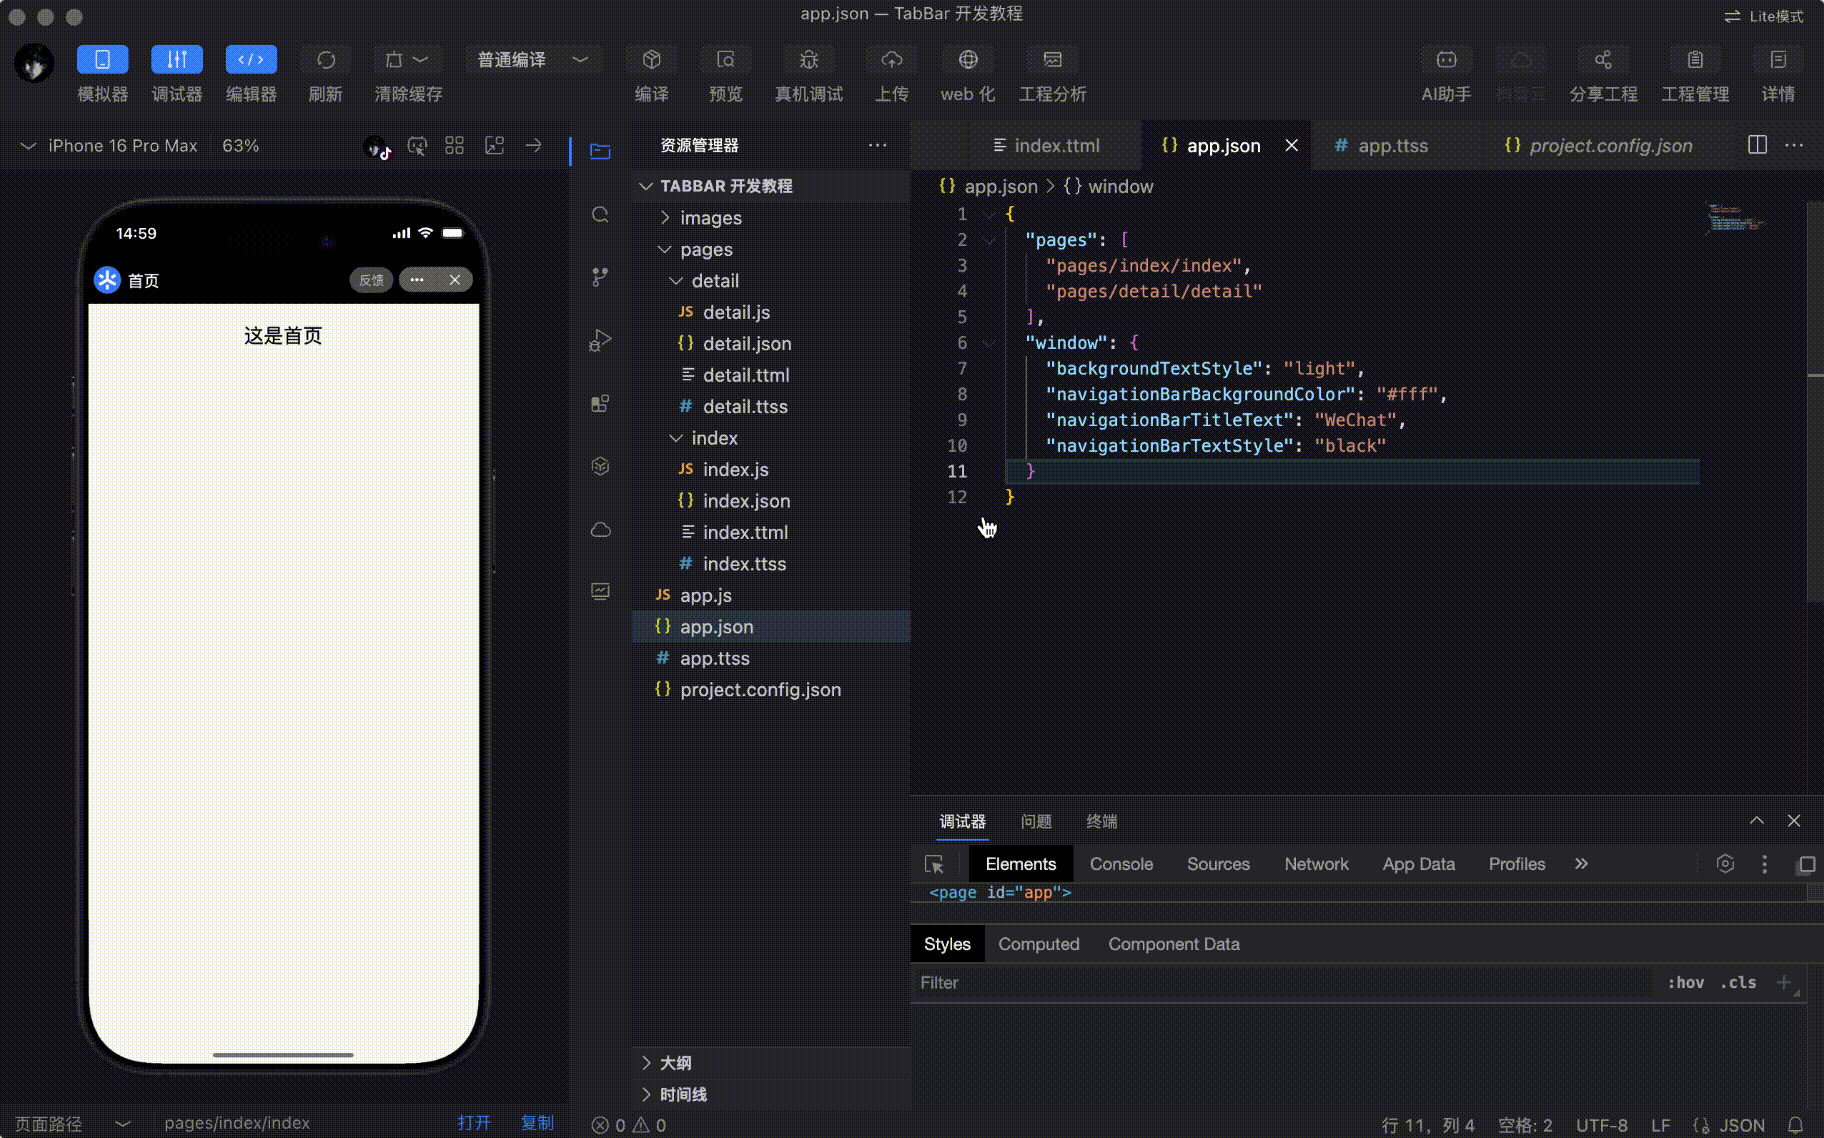Expand the images folder

[x=771, y=218]
